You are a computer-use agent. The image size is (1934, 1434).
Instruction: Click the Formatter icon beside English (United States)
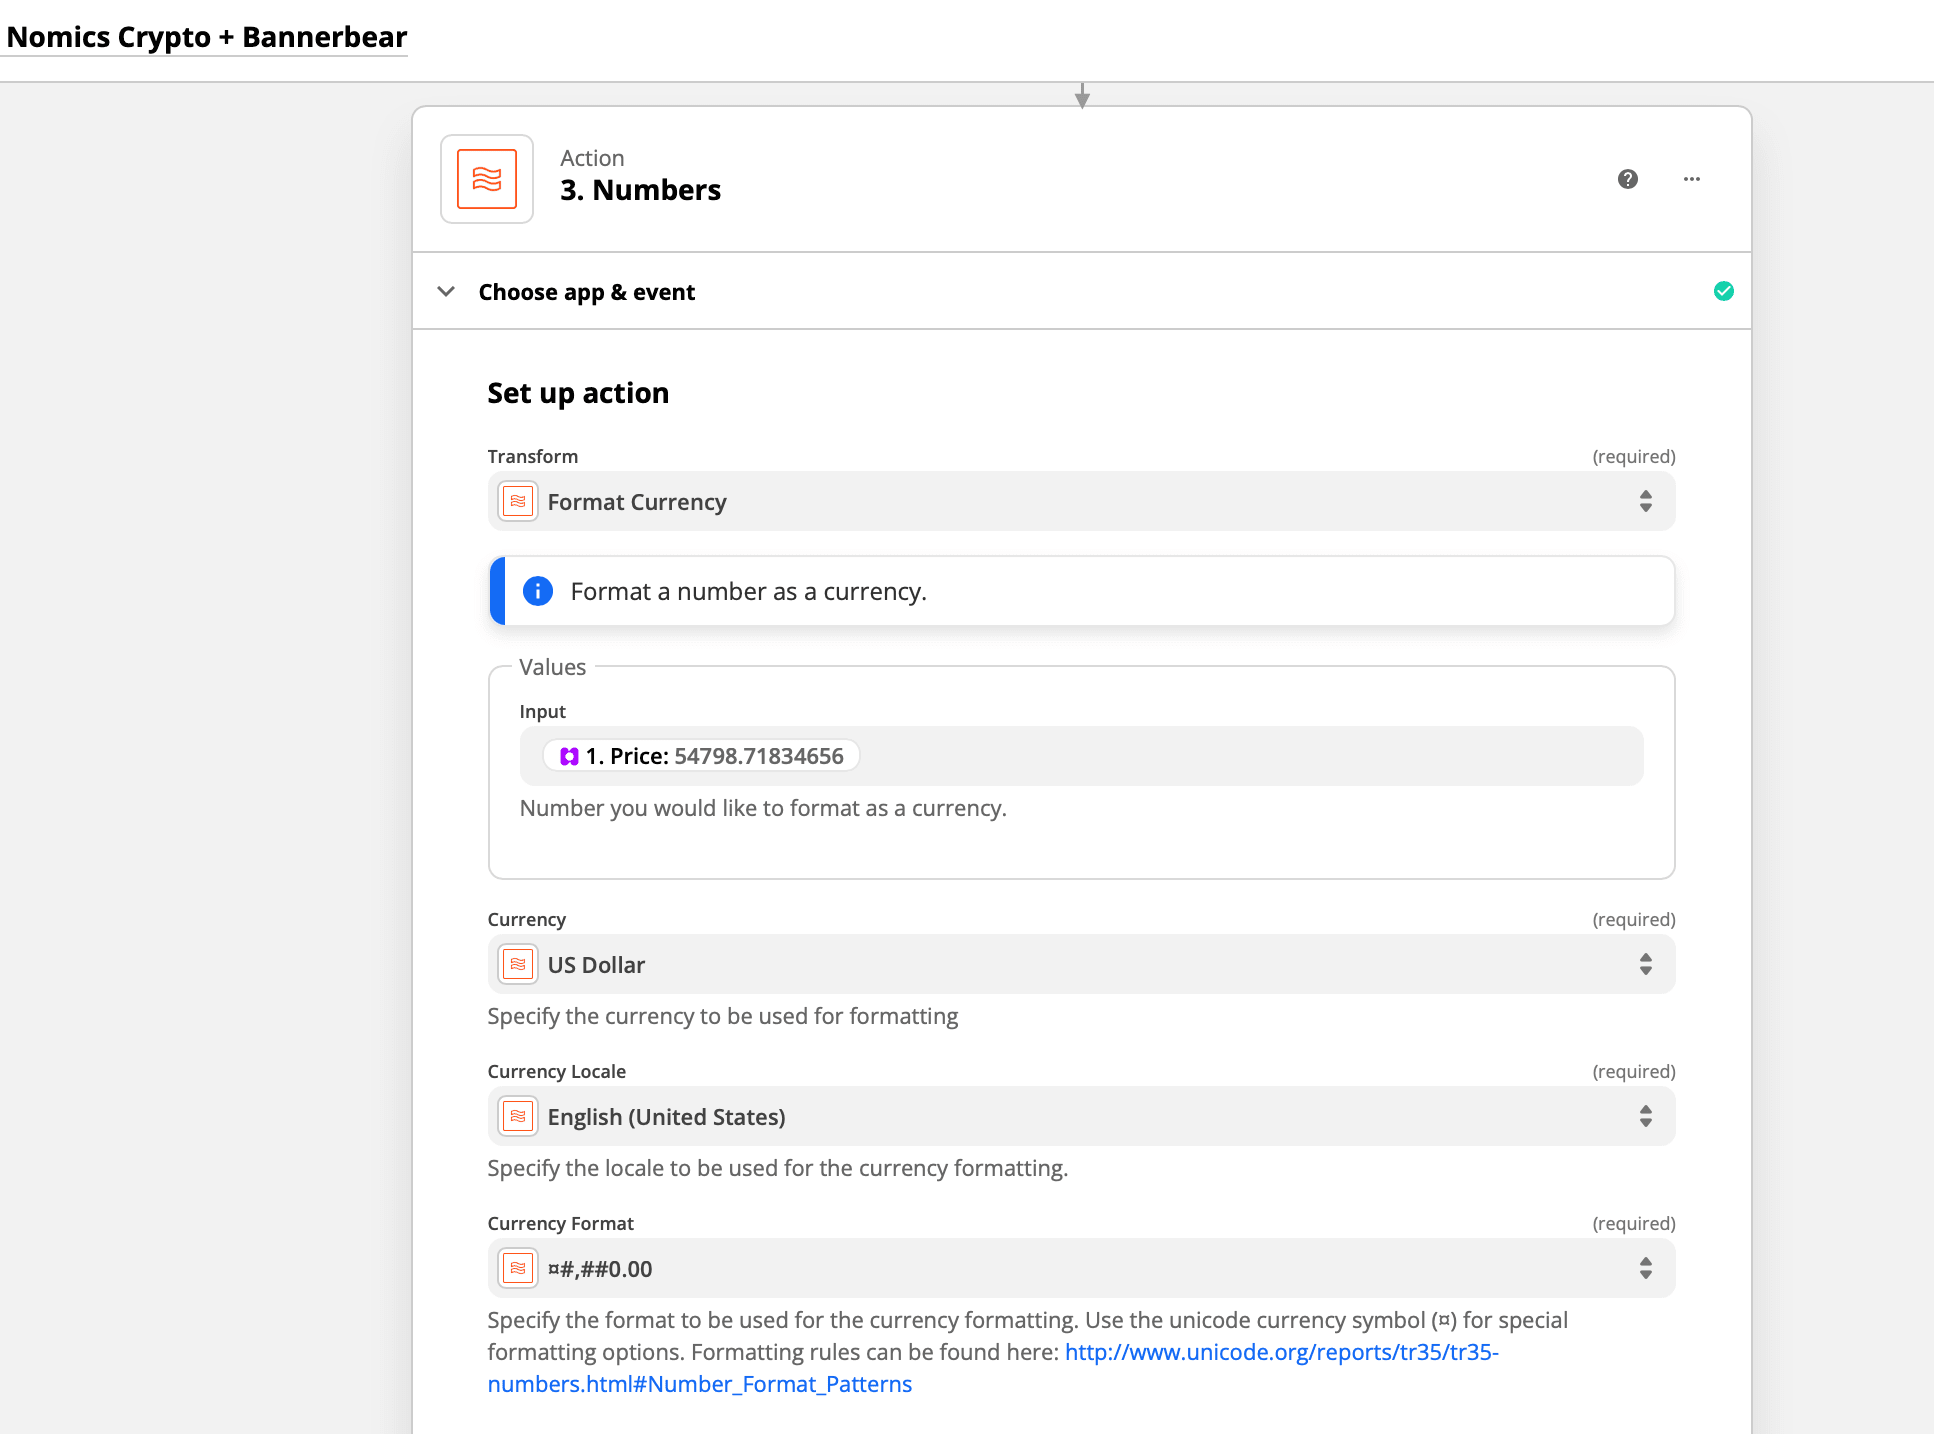click(x=518, y=1116)
